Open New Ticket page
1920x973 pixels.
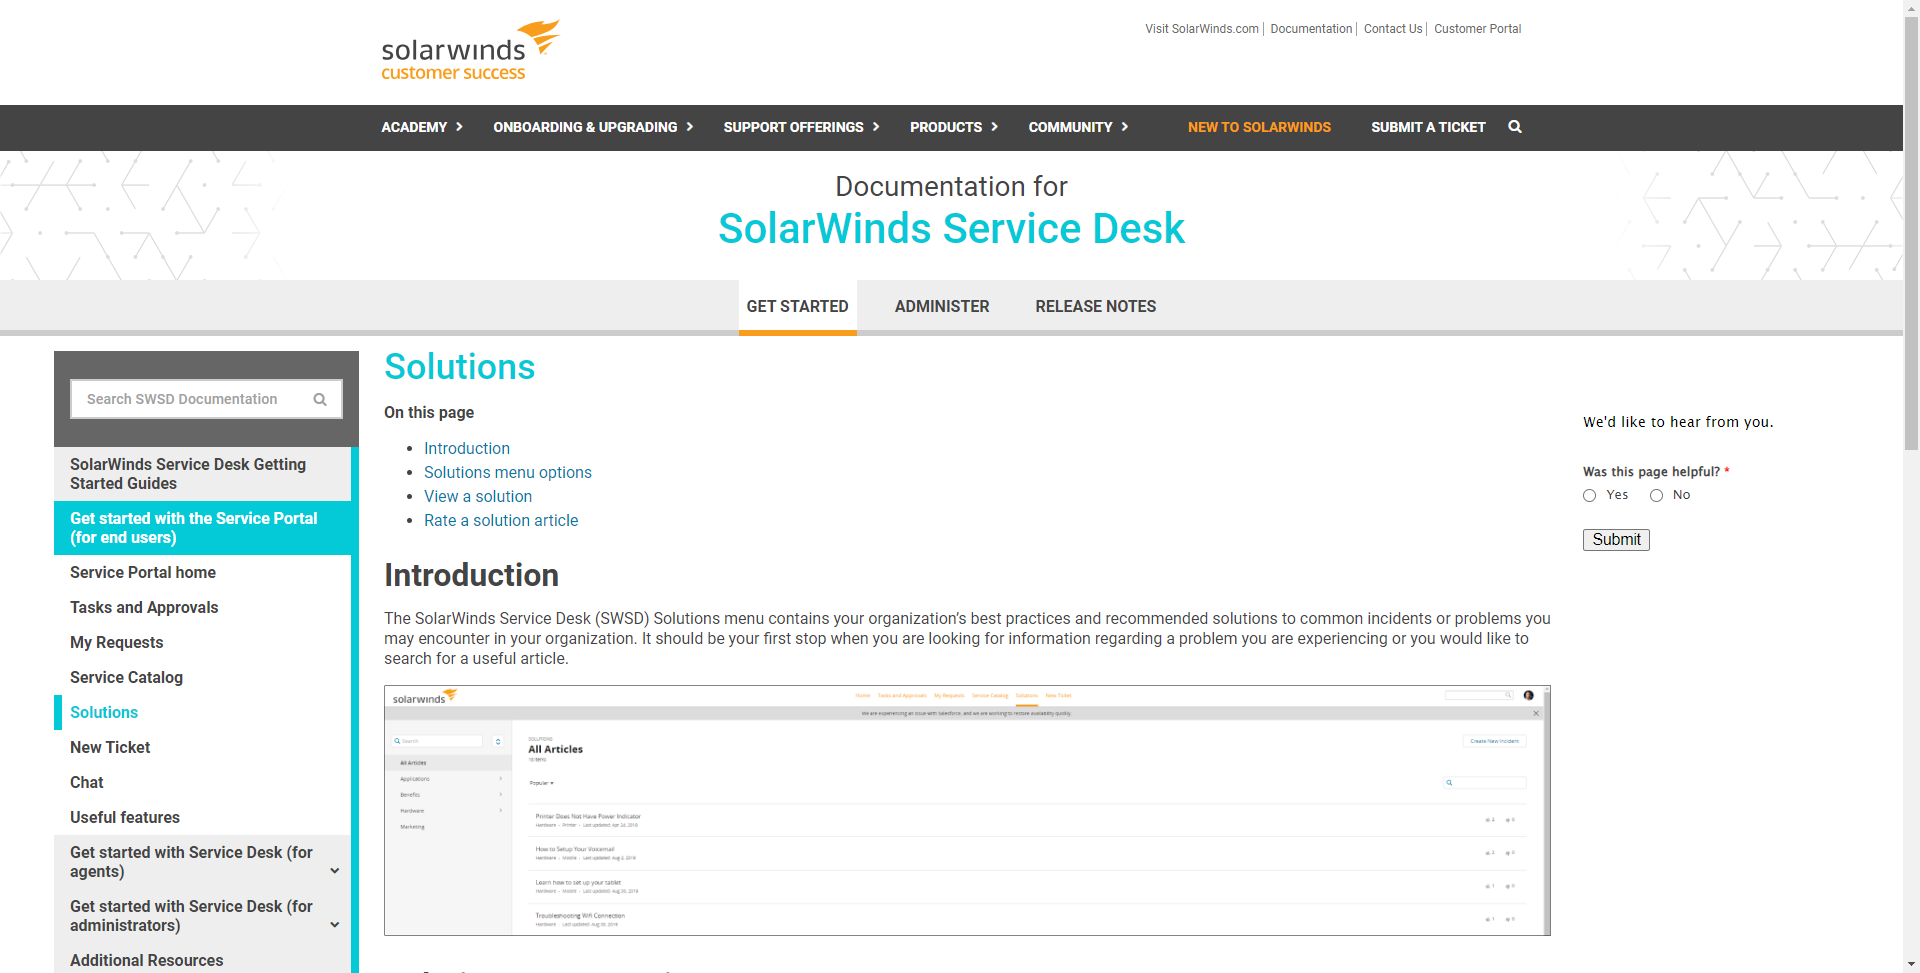tap(110, 748)
